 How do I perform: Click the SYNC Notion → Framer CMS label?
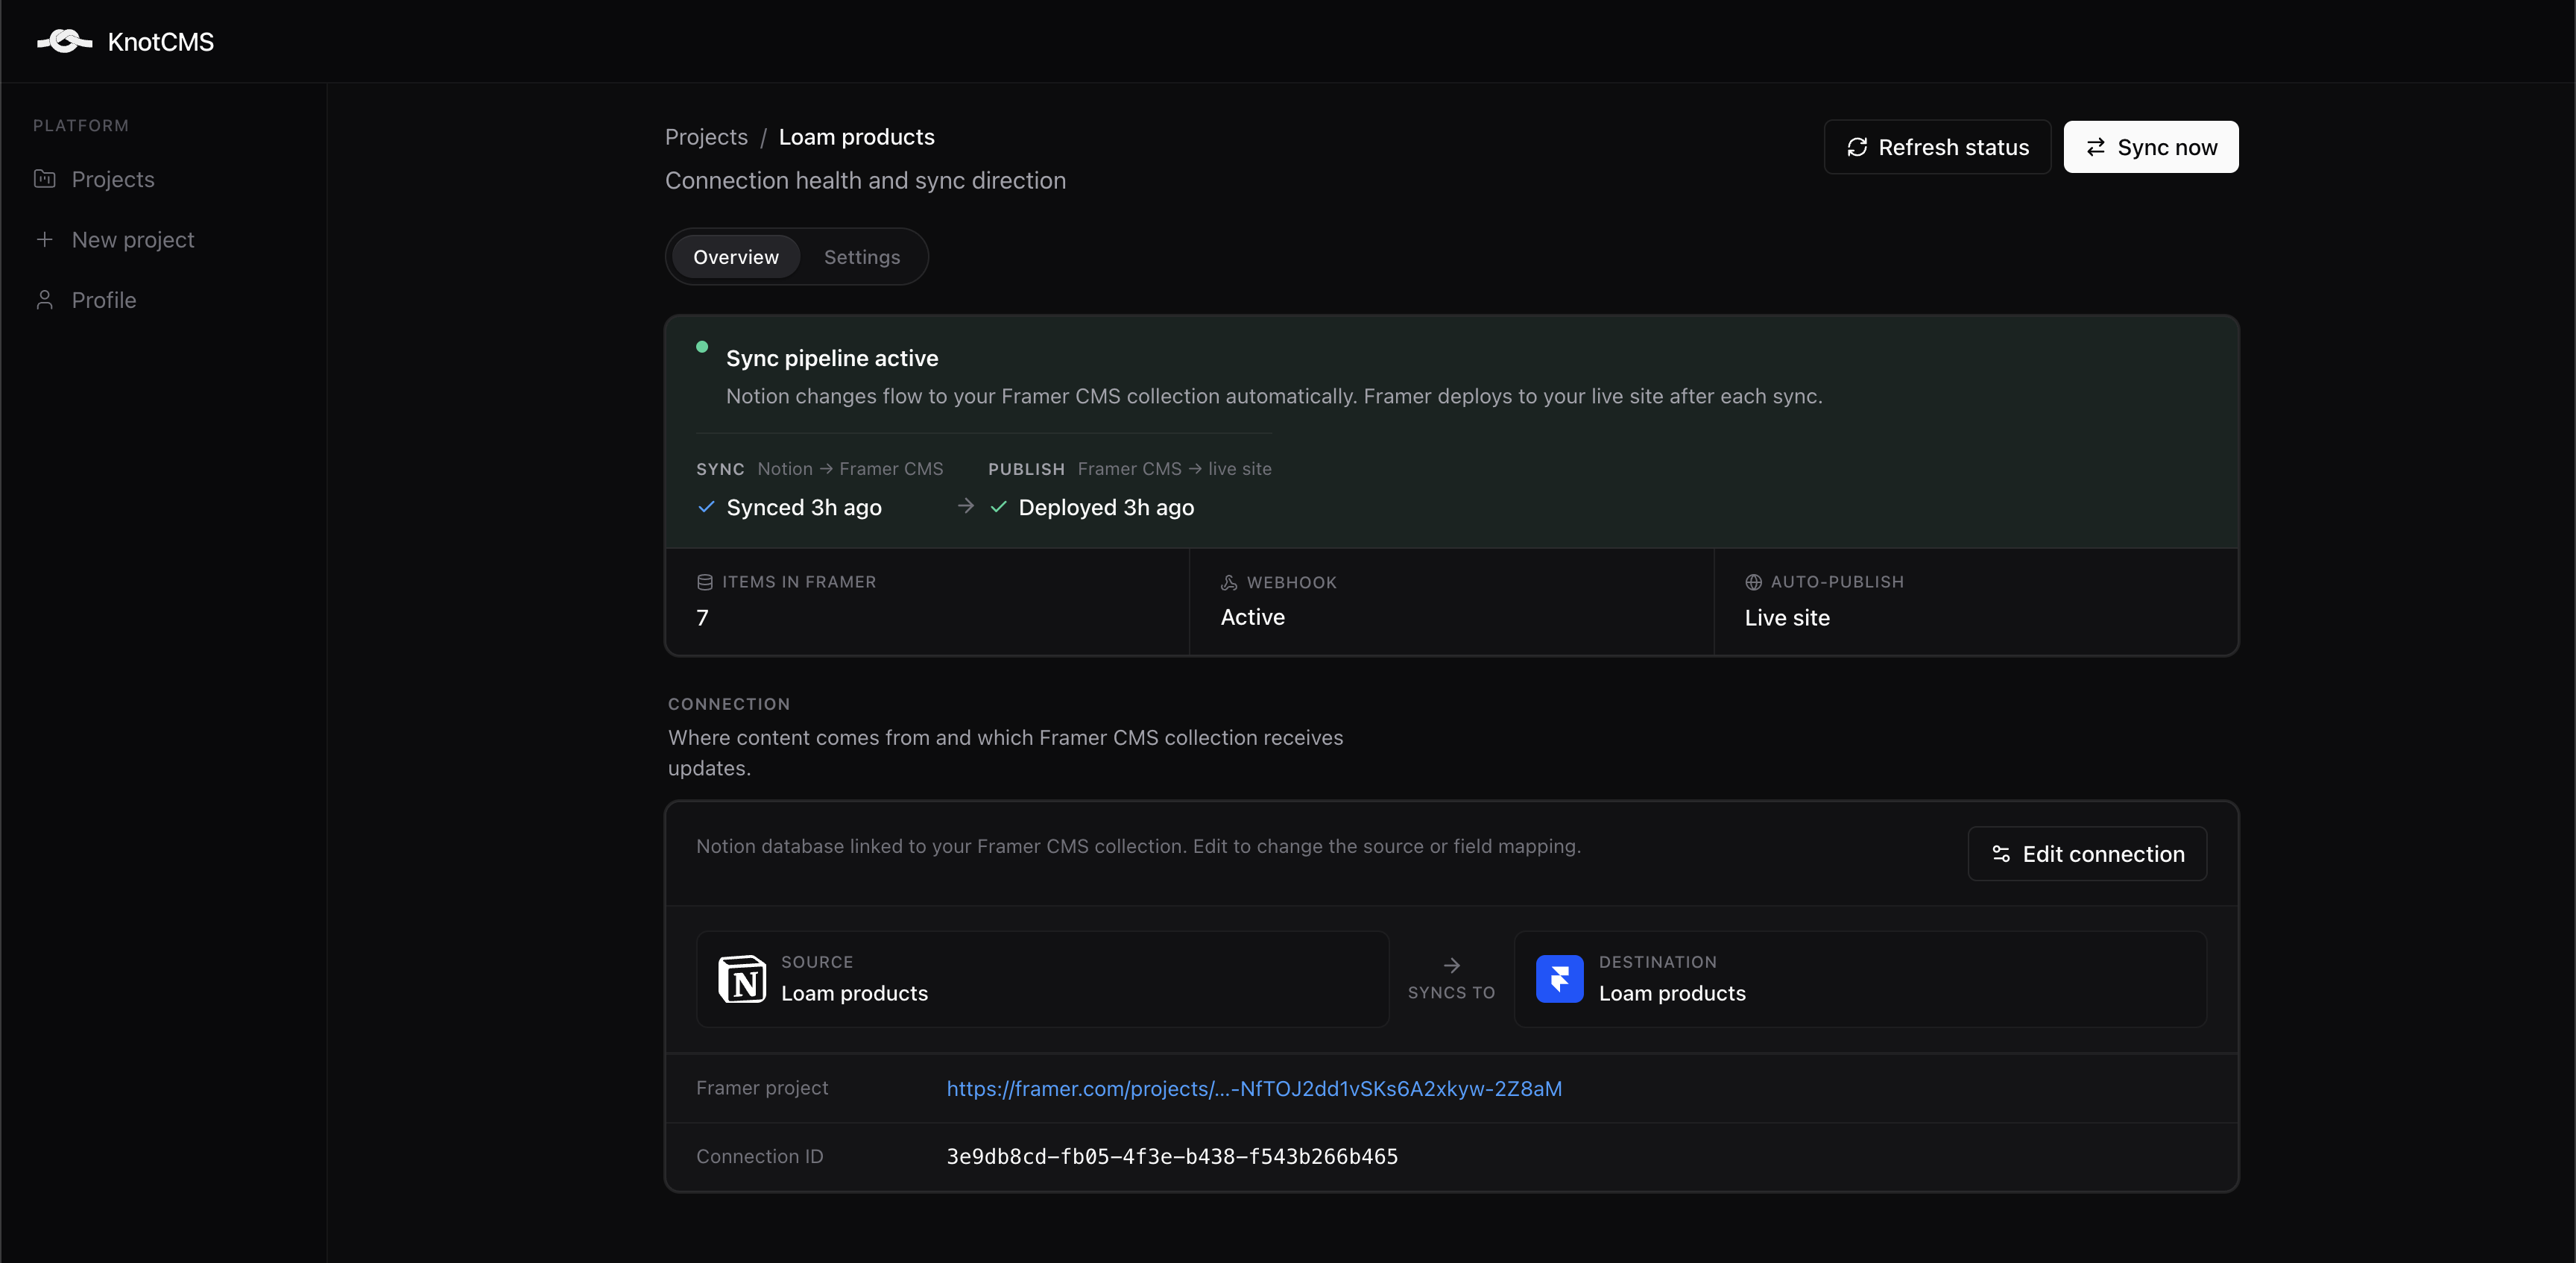coord(820,469)
